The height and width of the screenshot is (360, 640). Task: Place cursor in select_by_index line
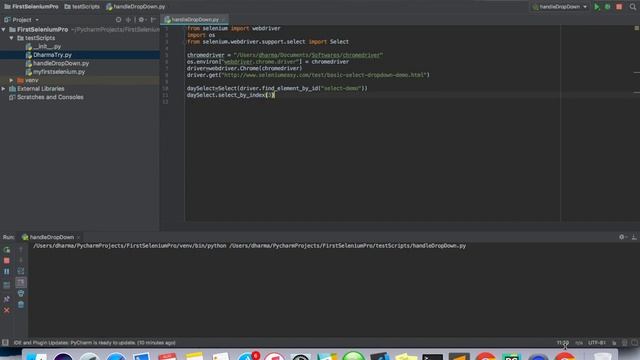tap(231, 95)
